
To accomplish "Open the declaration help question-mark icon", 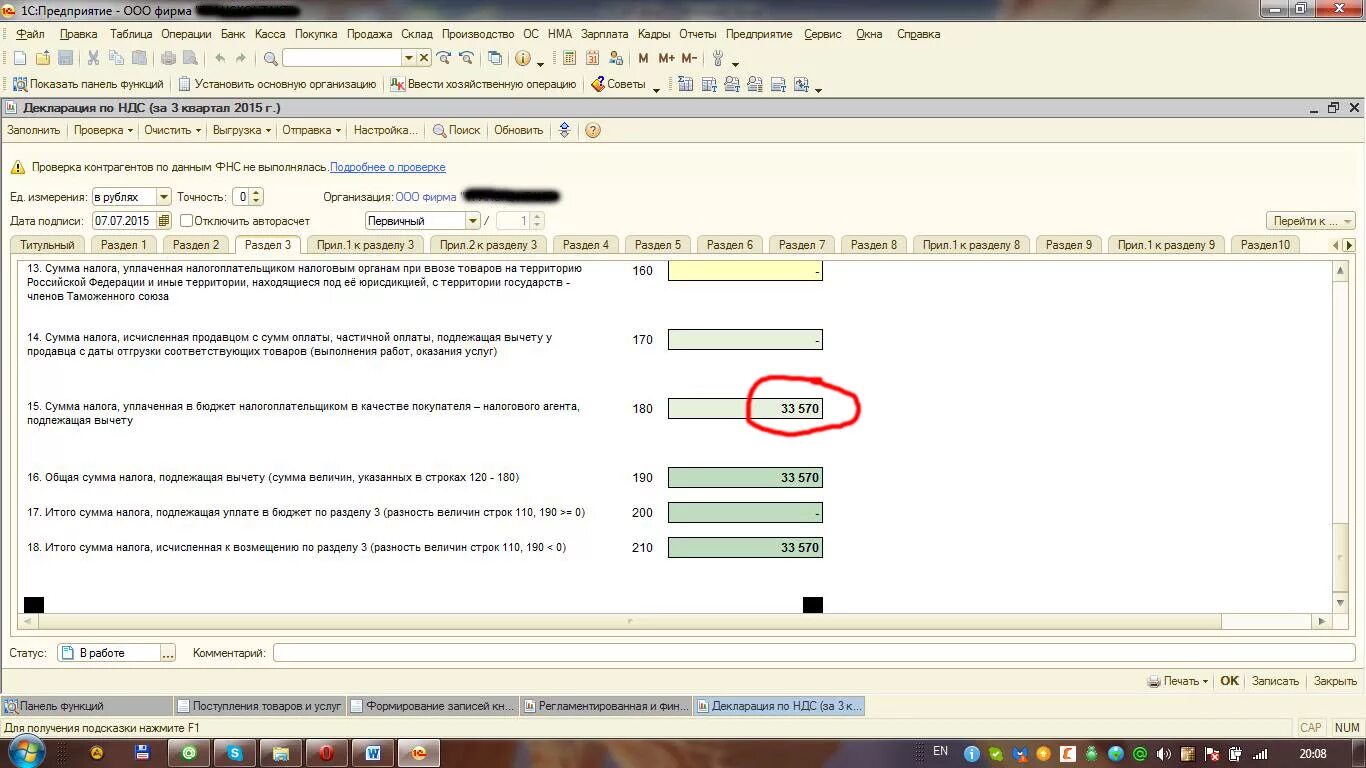I will (x=593, y=130).
